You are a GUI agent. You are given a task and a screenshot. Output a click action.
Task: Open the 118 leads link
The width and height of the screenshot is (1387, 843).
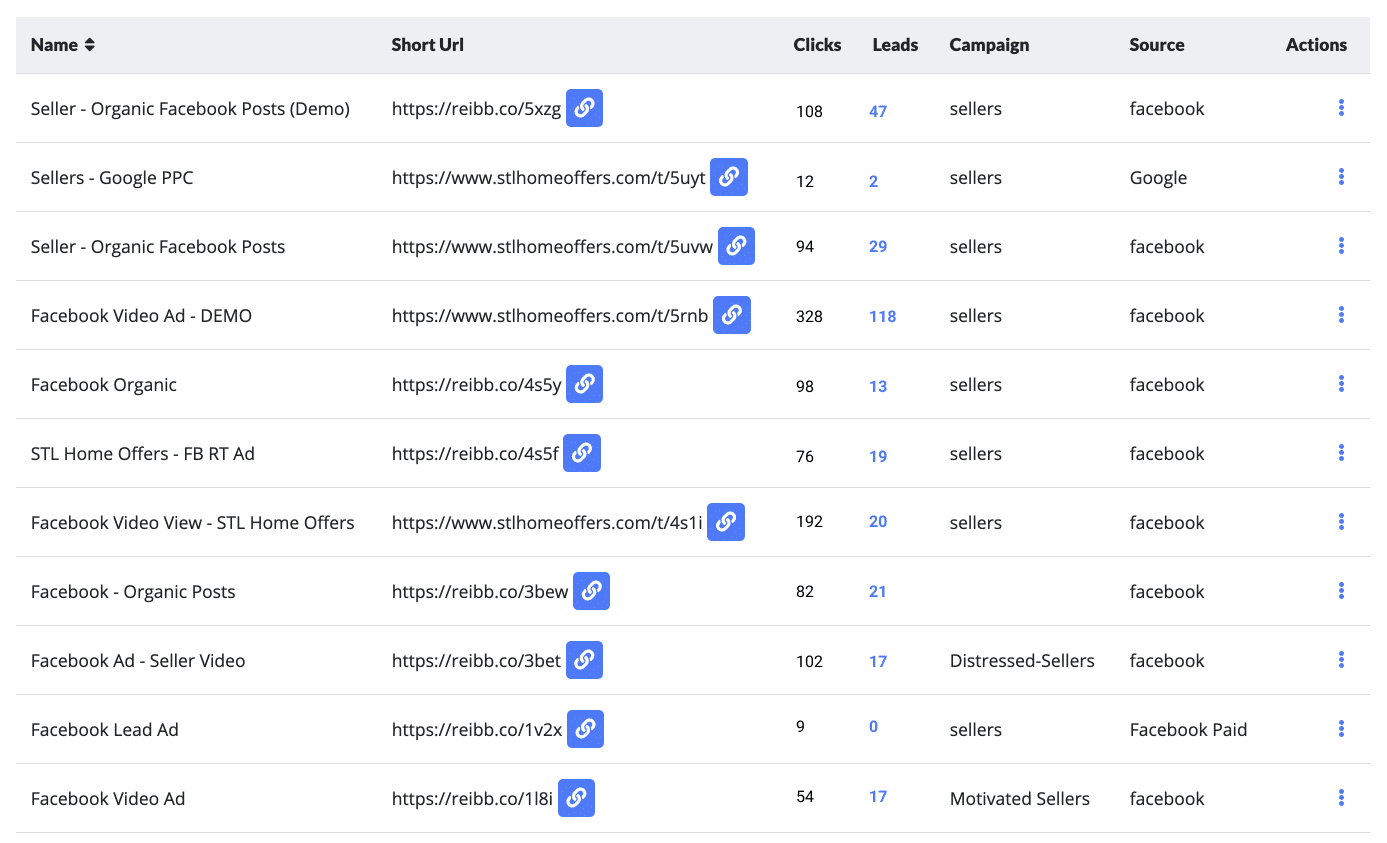(x=883, y=316)
